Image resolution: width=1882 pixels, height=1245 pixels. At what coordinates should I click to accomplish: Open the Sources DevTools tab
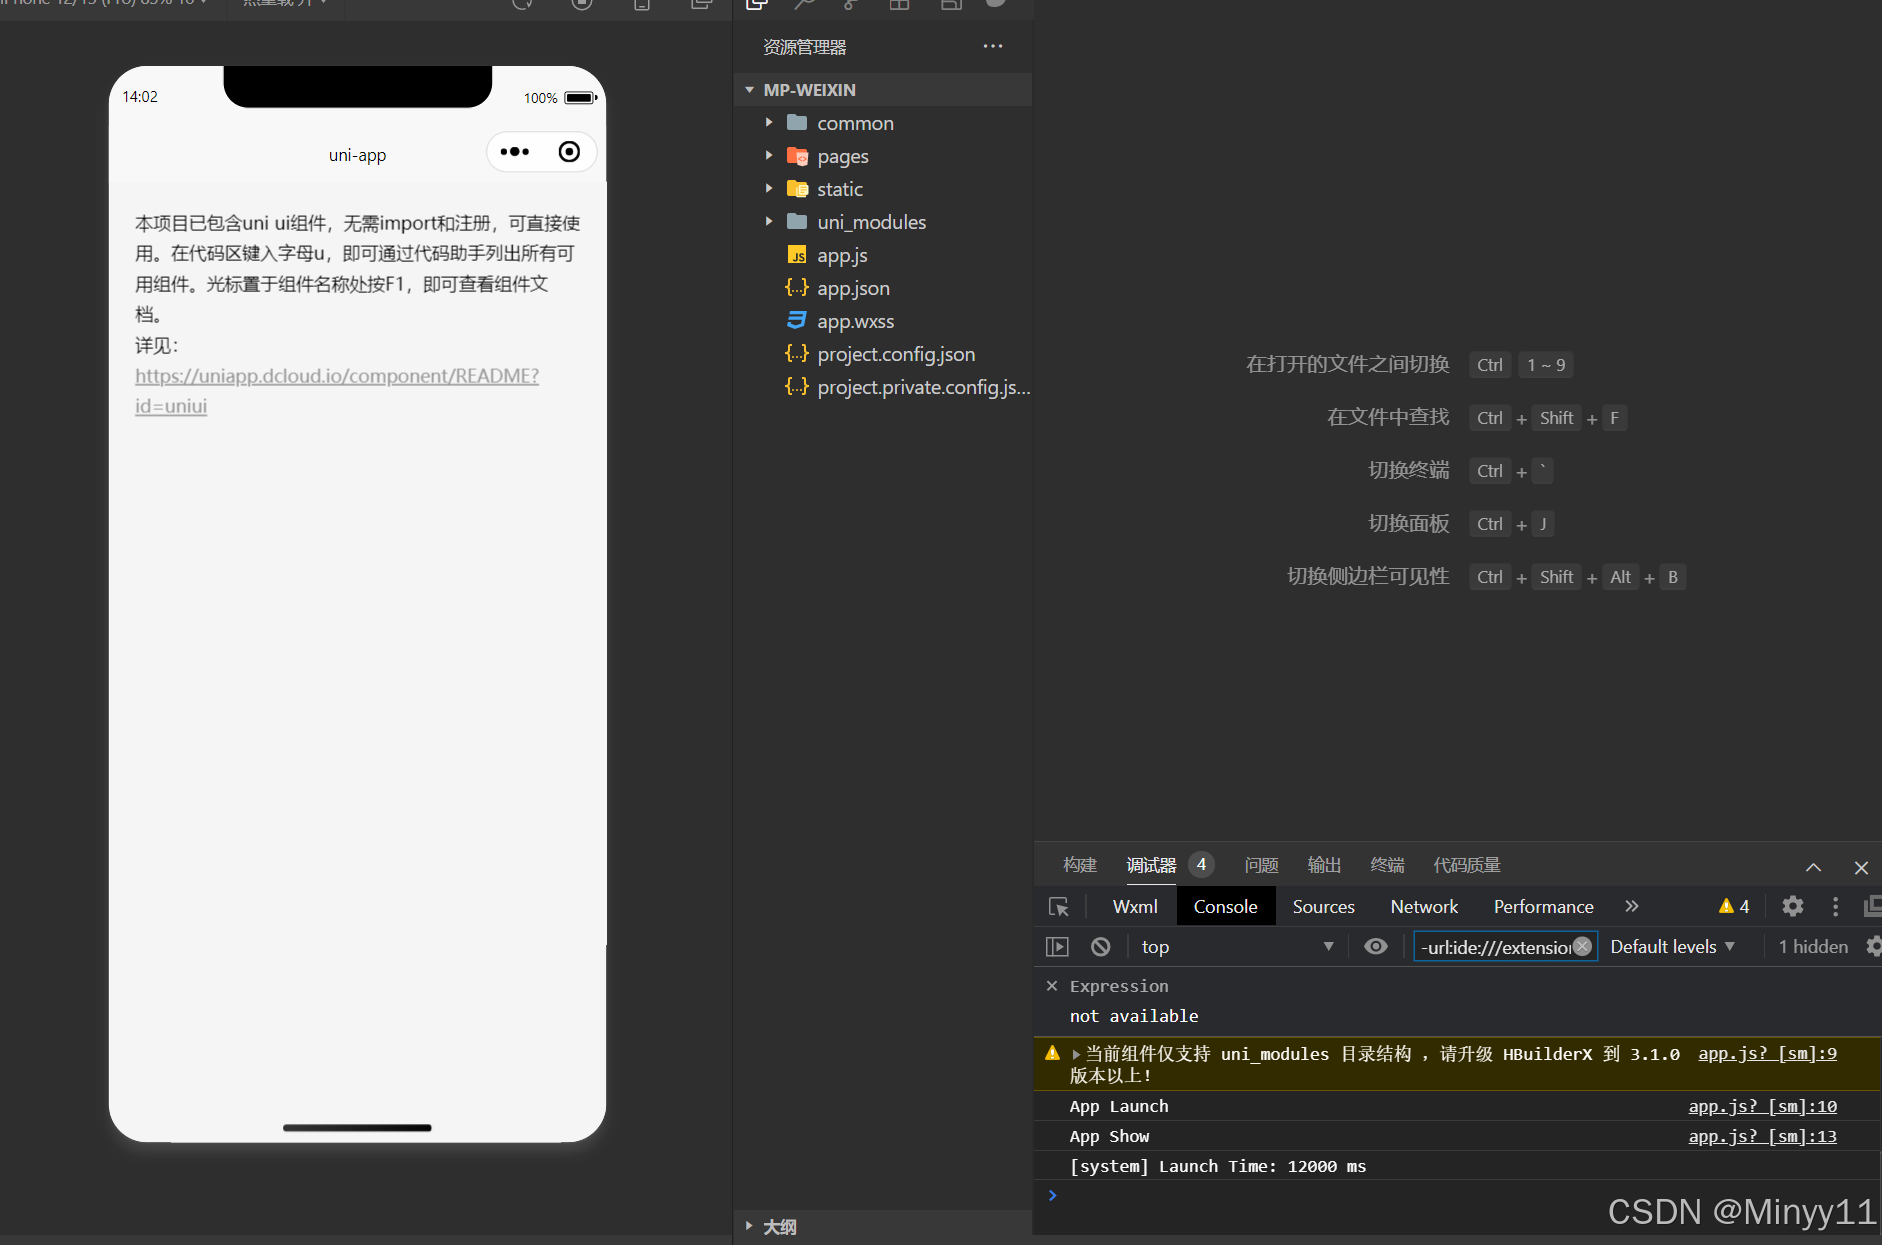point(1323,906)
